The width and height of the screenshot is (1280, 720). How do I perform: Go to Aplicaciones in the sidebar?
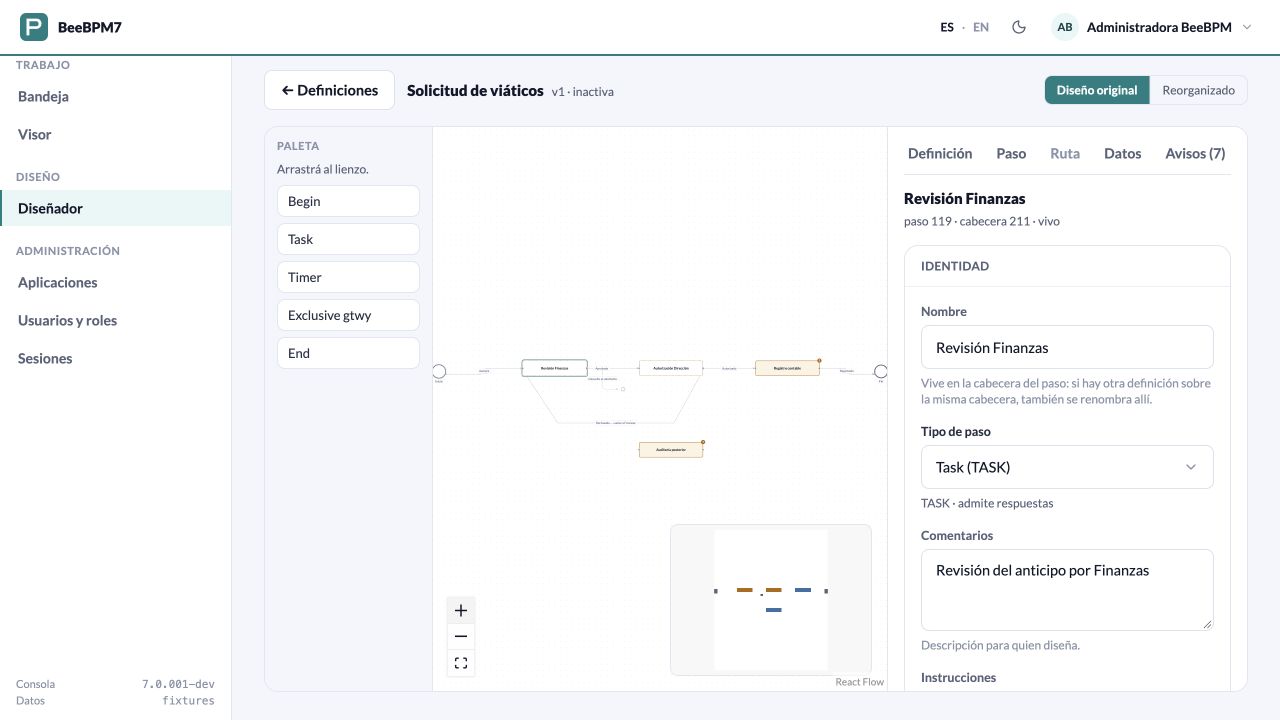click(115, 282)
